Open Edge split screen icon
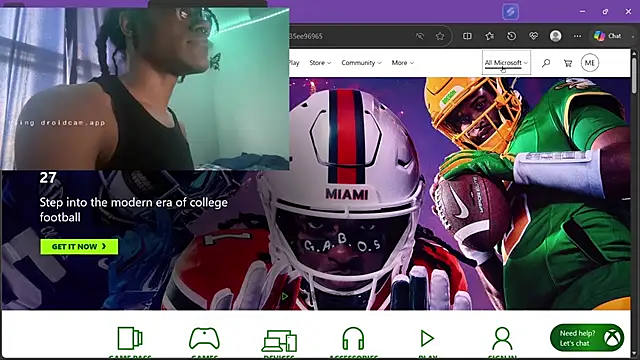The width and height of the screenshot is (640, 360). tap(467, 36)
